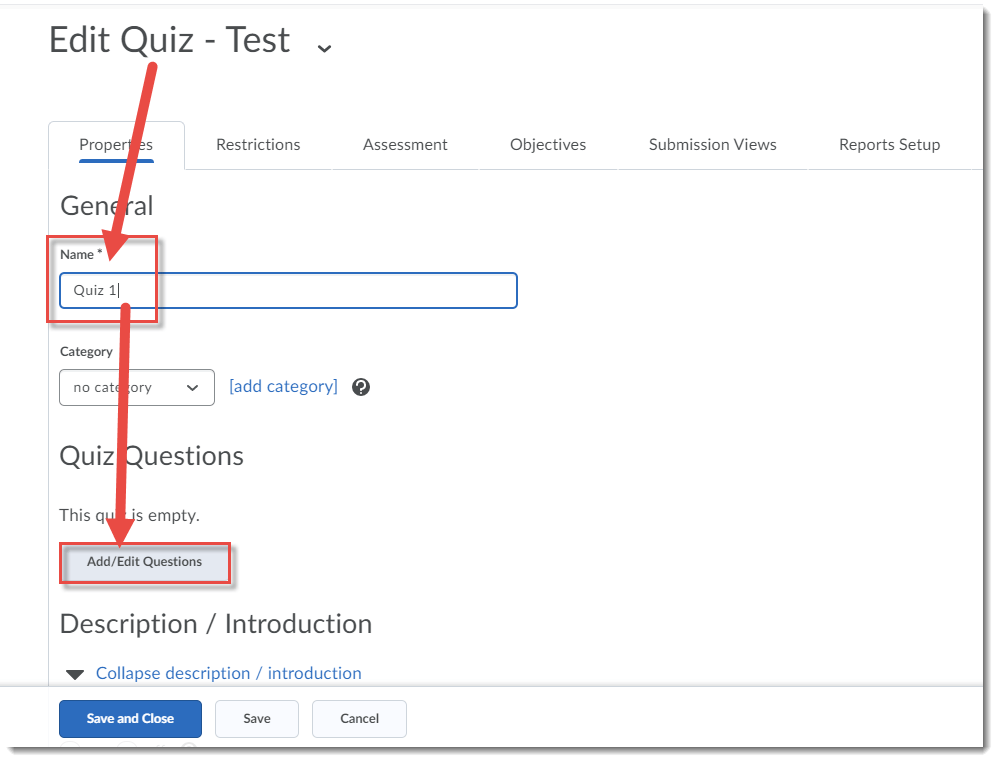Open the "no category" dropdown

[x=136, y=387]
